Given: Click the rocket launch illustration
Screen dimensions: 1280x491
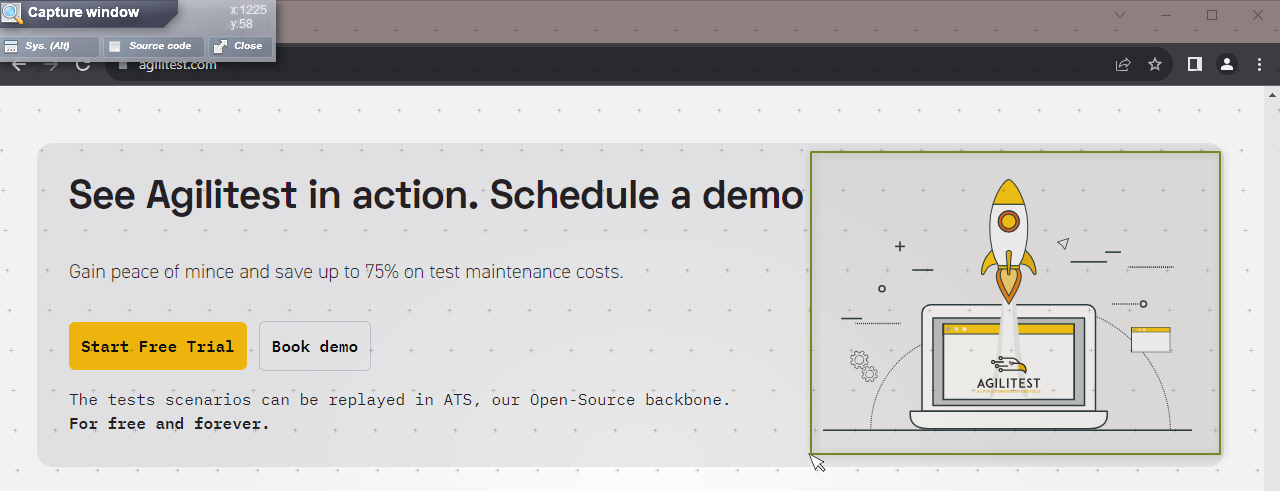Looking at the screenshot, I should coord(1015,303).
